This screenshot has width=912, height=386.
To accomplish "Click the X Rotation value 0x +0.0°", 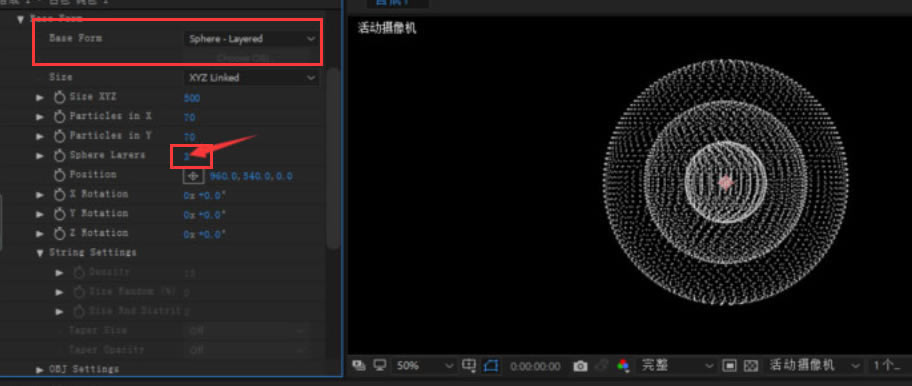I will tap(204, 195).
